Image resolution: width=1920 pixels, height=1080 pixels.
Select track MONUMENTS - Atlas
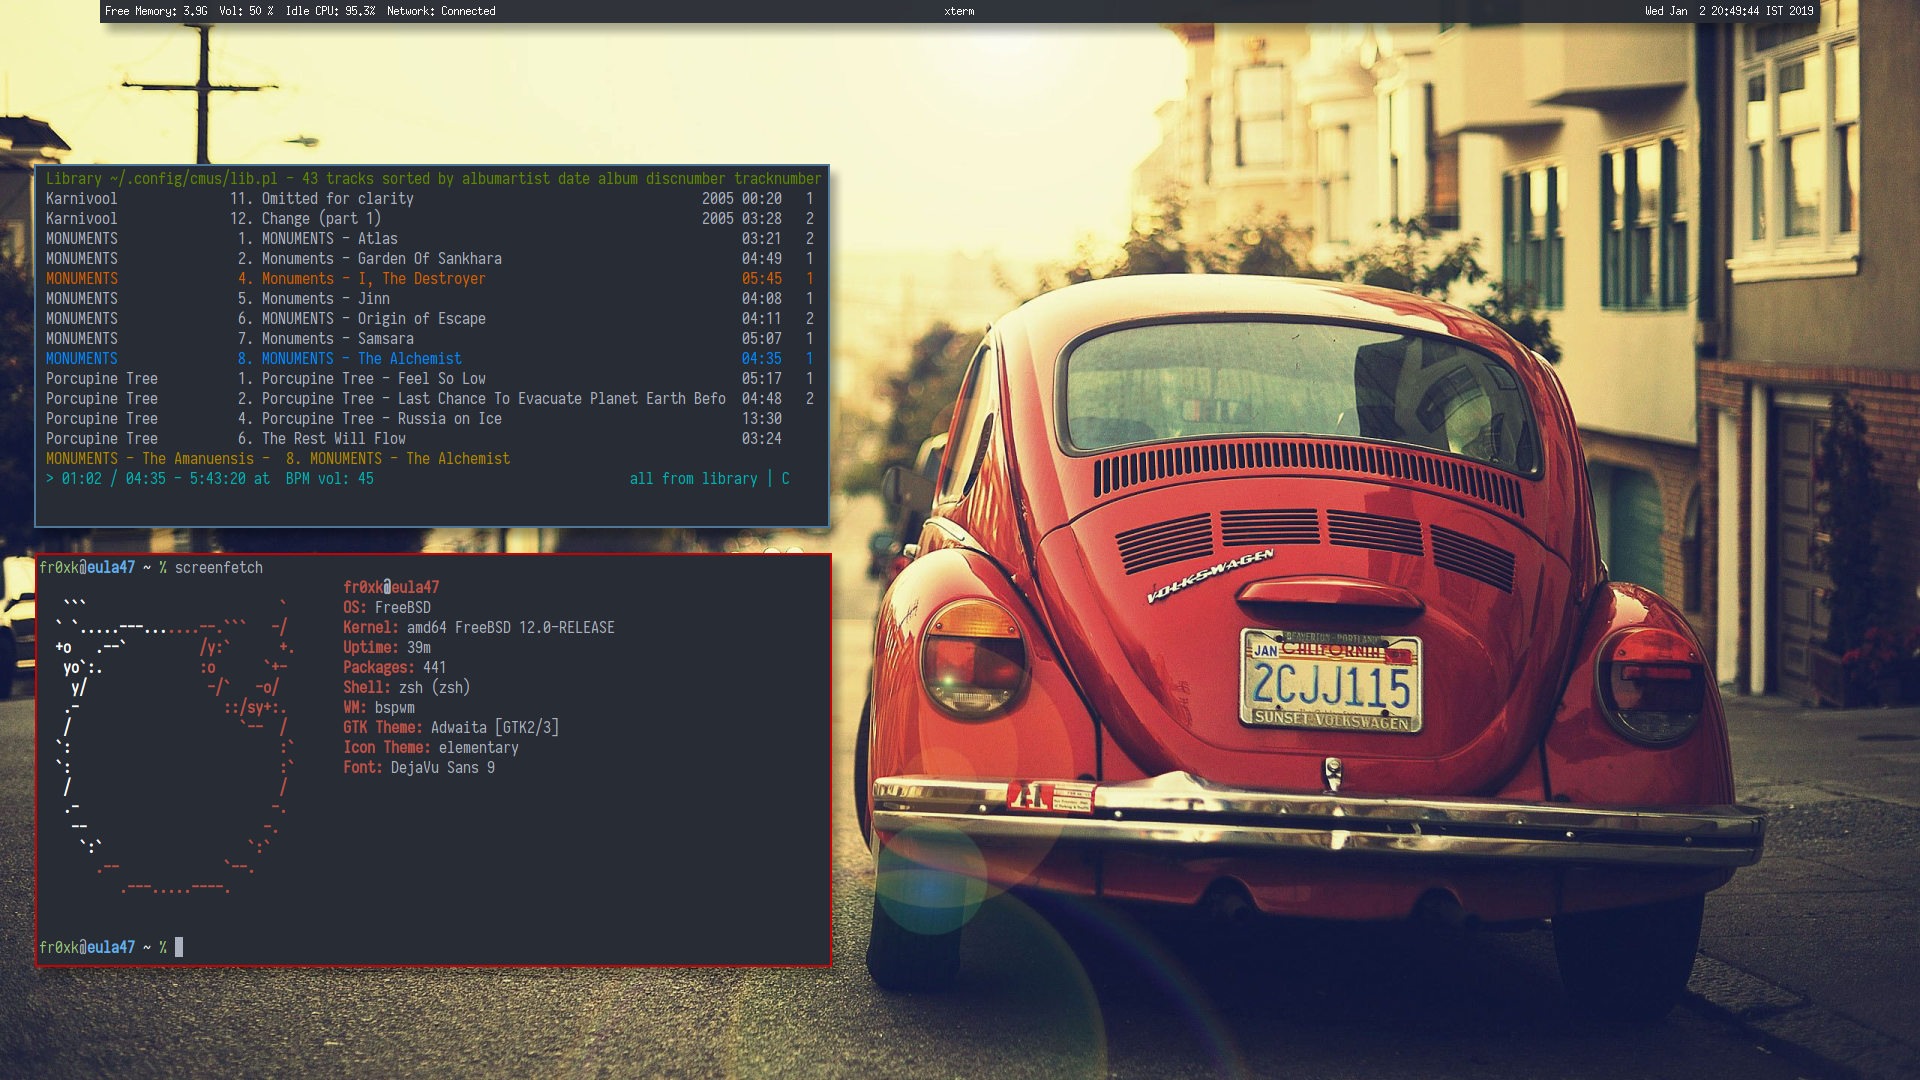(x=328, y=239)
